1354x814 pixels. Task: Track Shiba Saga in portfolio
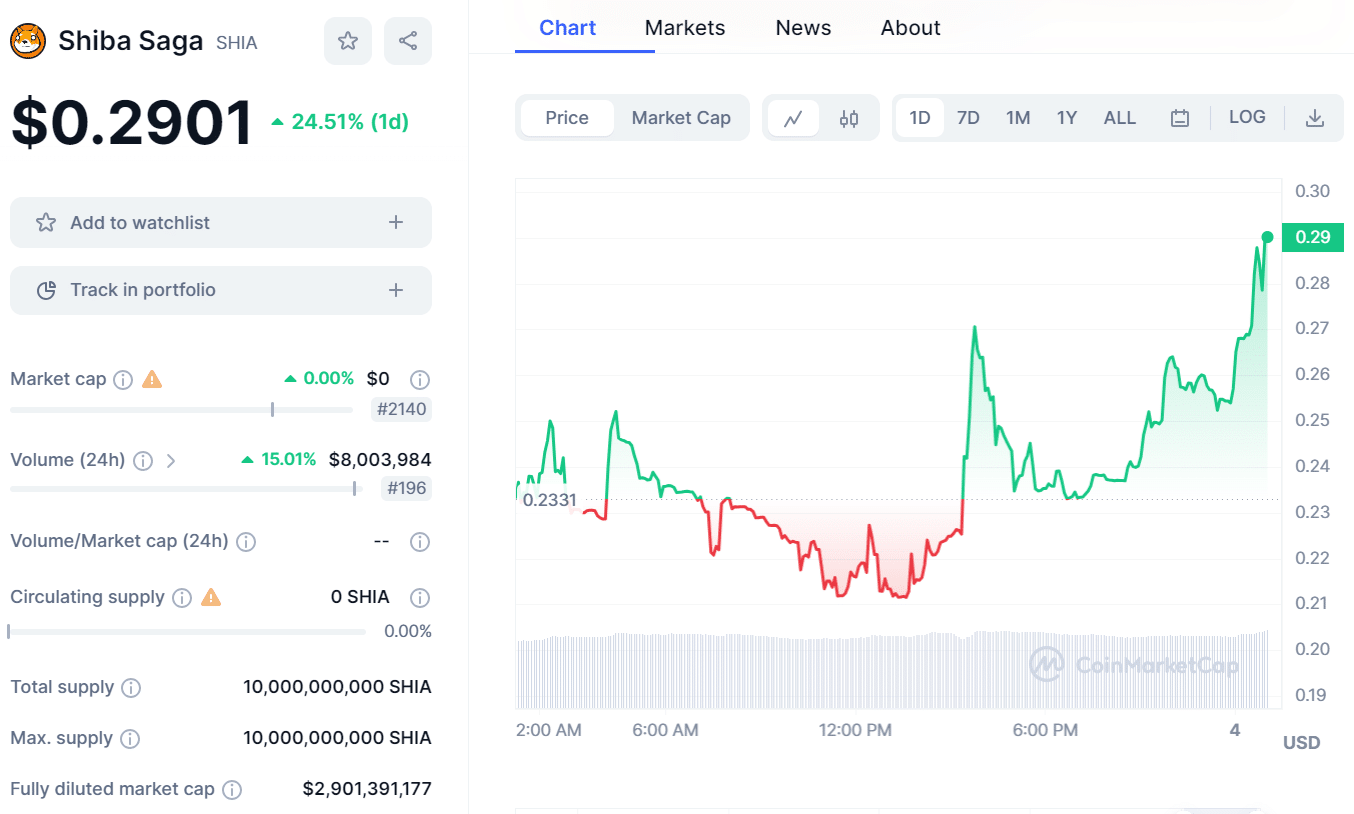click(221, 290)
